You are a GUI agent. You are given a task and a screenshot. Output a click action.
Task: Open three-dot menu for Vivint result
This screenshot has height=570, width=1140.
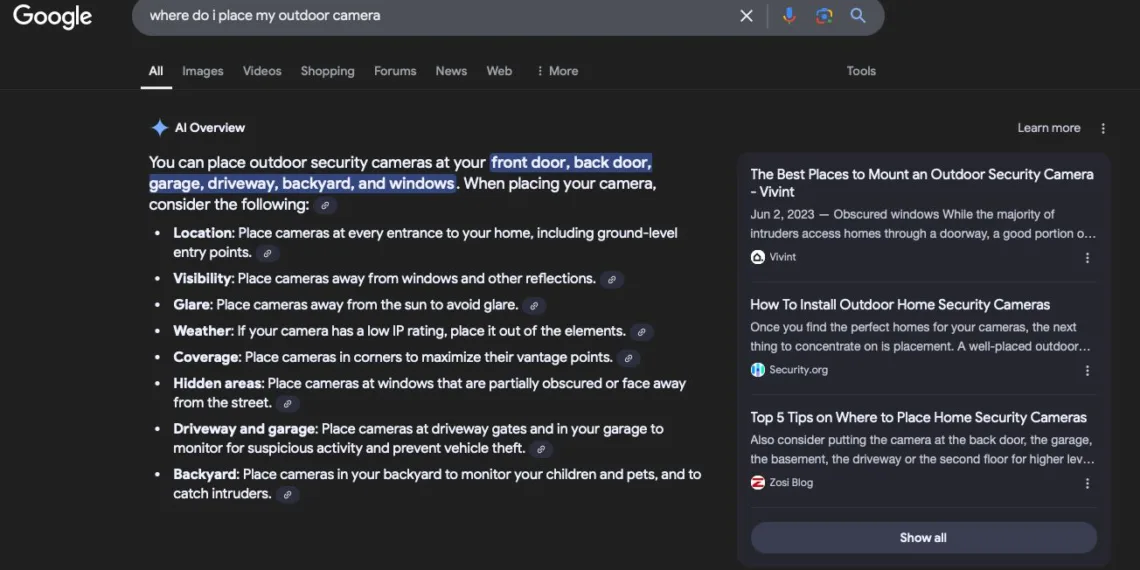coord(1088,257)
